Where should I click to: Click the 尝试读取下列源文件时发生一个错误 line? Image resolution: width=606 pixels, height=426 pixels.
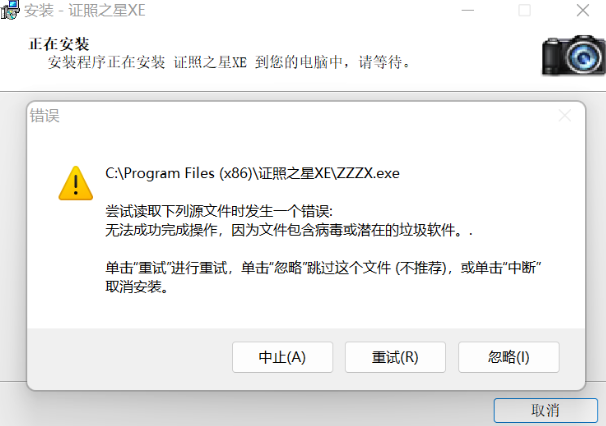pos(219,211)
